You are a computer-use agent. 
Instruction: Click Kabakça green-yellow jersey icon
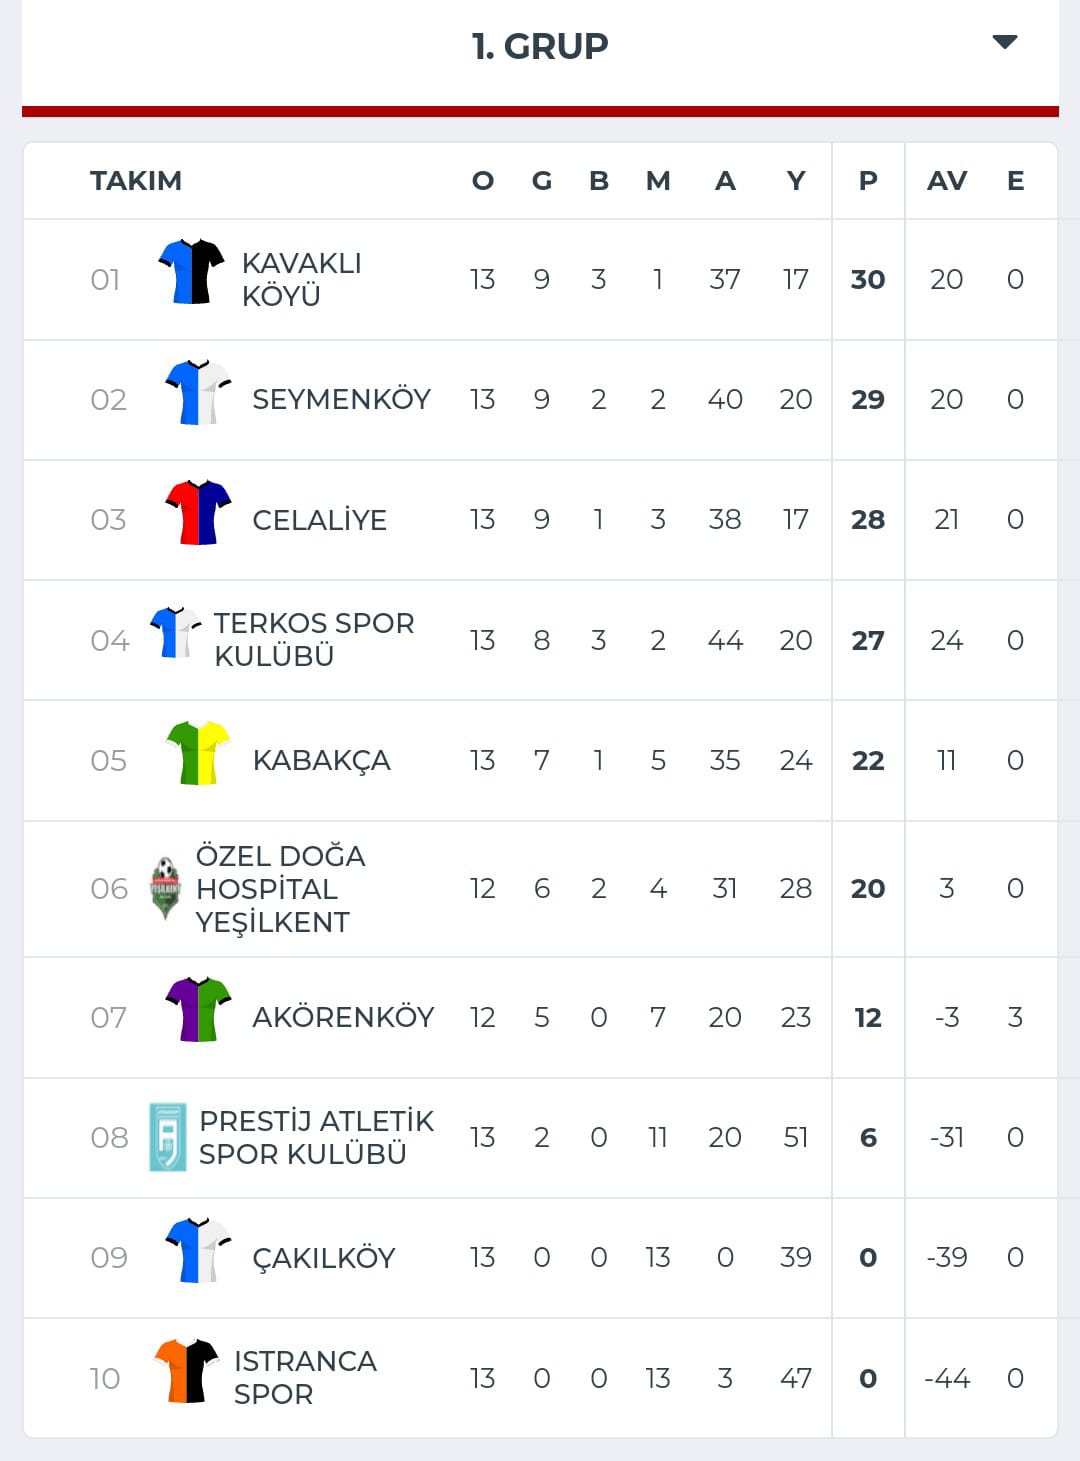pyautogui.click(x=198, y=753)
